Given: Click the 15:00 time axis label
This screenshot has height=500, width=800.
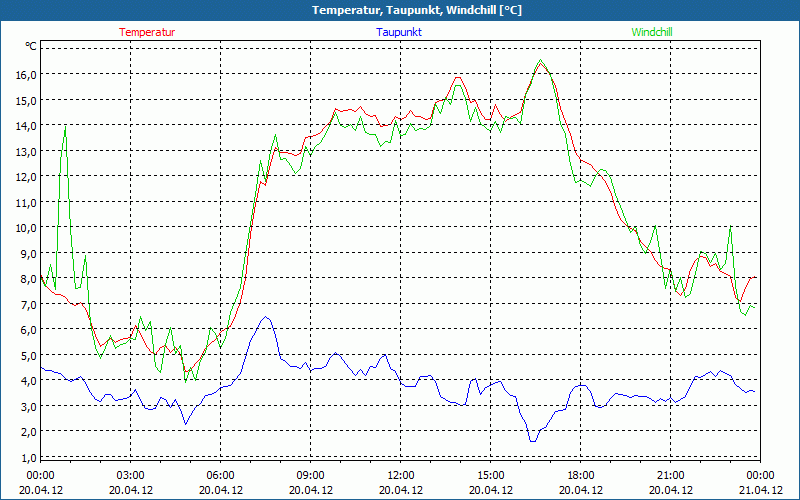Looking at the screenshot, I should (x=490, y=476).
